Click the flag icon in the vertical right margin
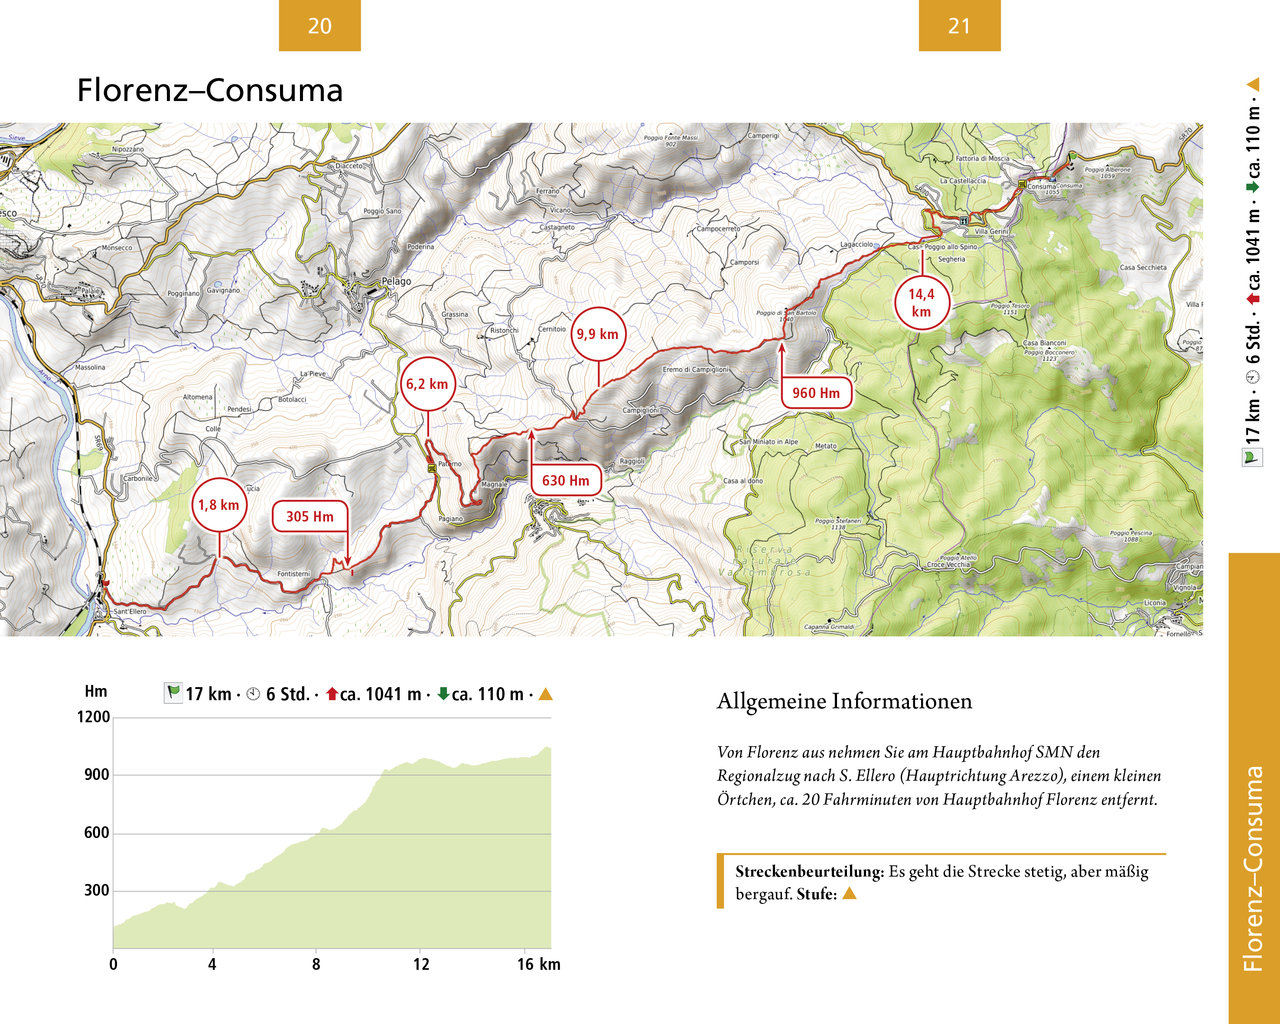The image size is (1280, 1024). [1252, 456]
